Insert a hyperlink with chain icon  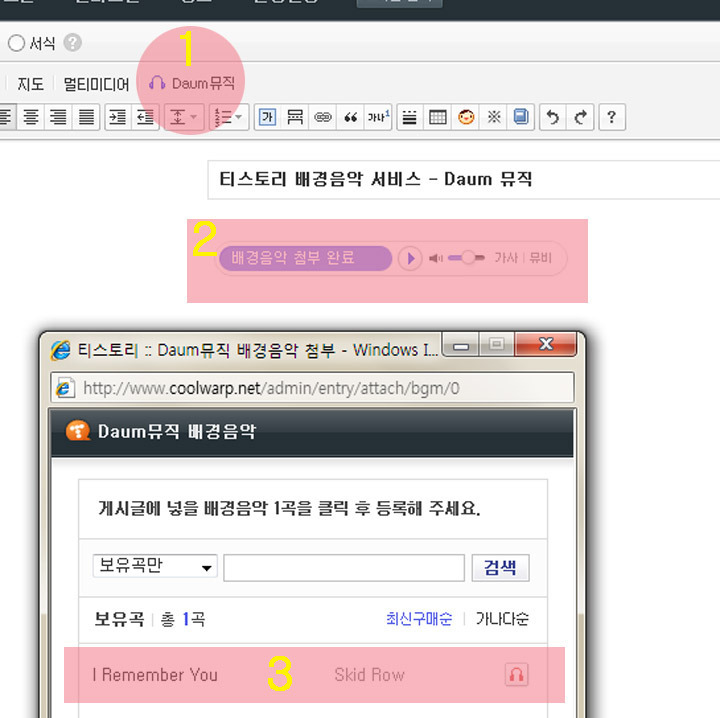pyautogui.click(x=323, y=117)
